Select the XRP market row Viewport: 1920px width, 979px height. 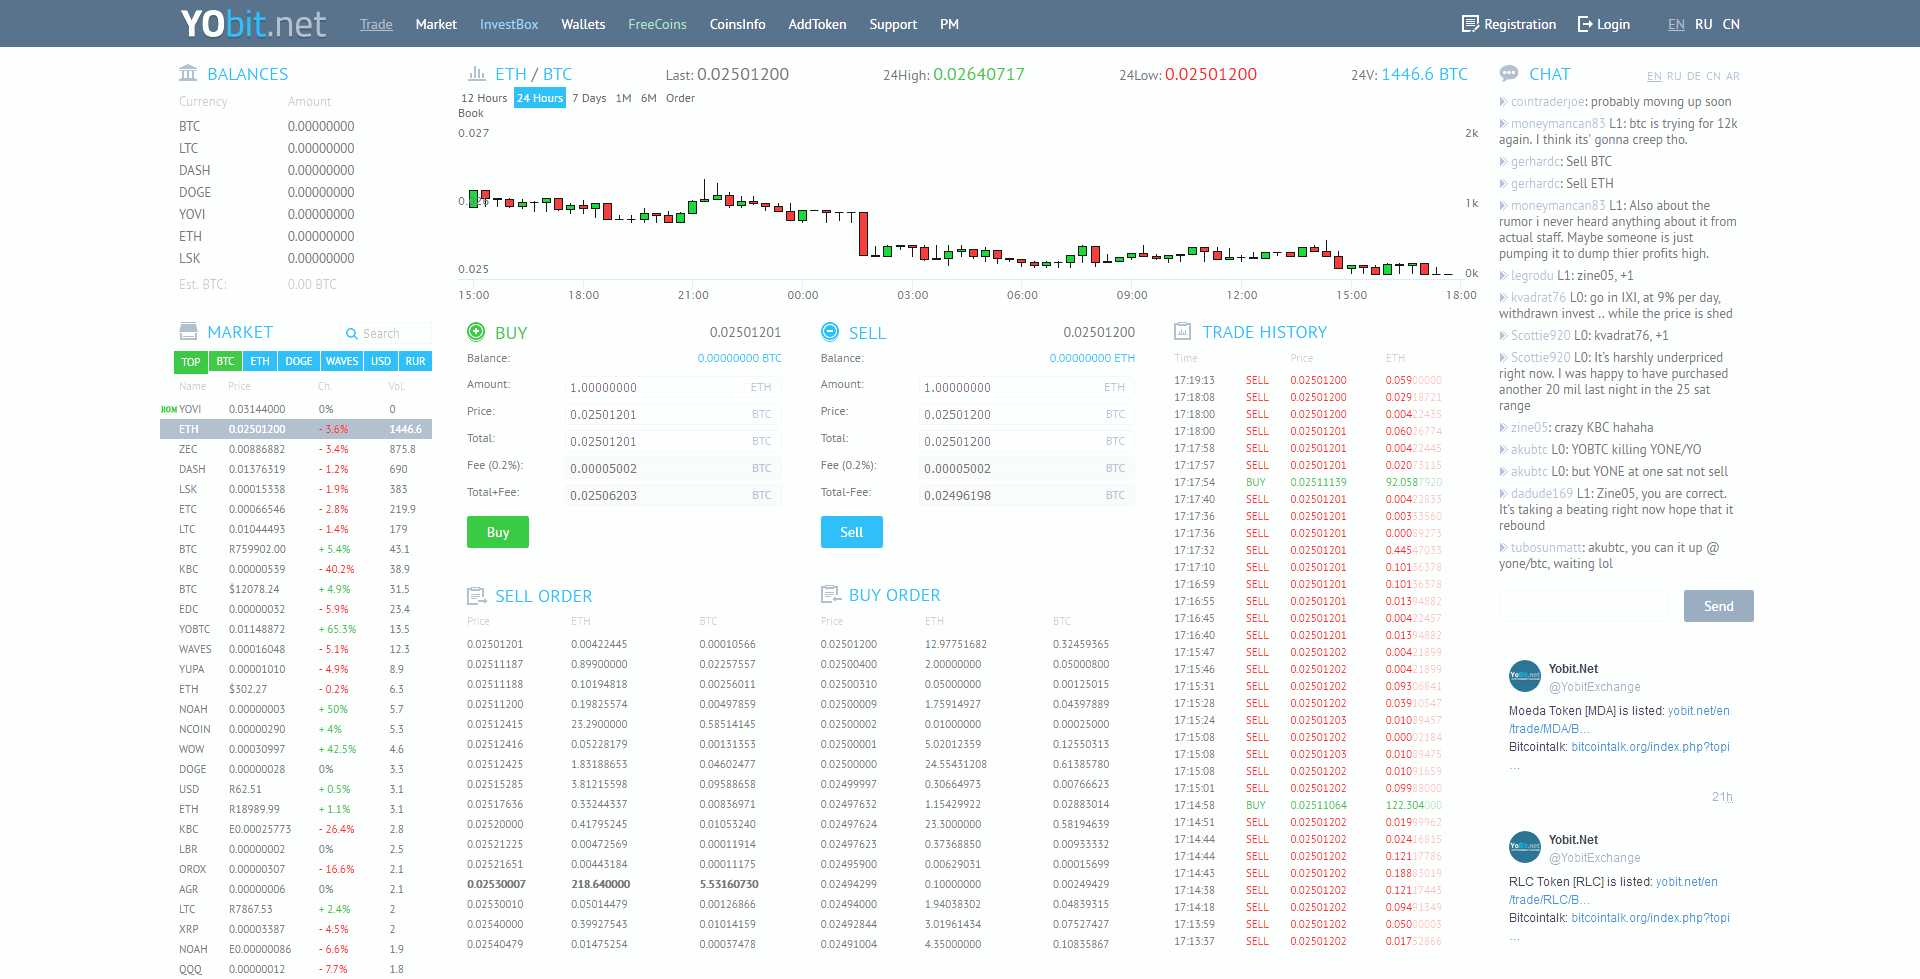[296, 929]
